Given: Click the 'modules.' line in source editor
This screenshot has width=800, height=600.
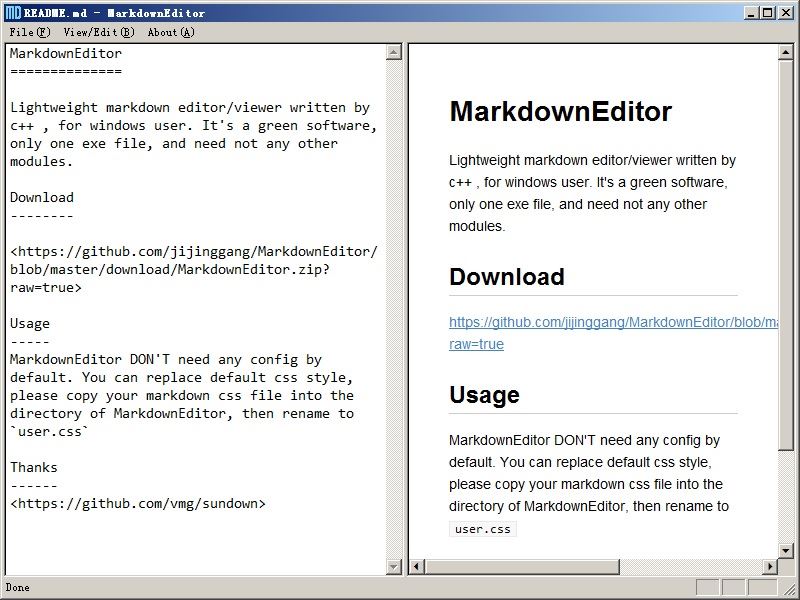Looking at the screenshot, I should [x=42, y=162].
